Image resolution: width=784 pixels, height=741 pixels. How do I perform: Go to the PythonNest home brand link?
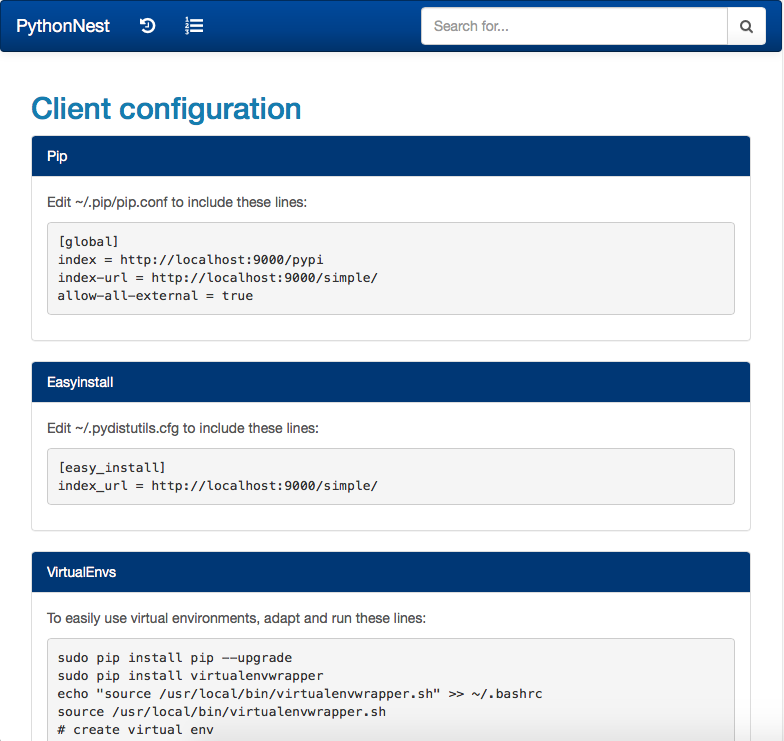coord(63,26)
